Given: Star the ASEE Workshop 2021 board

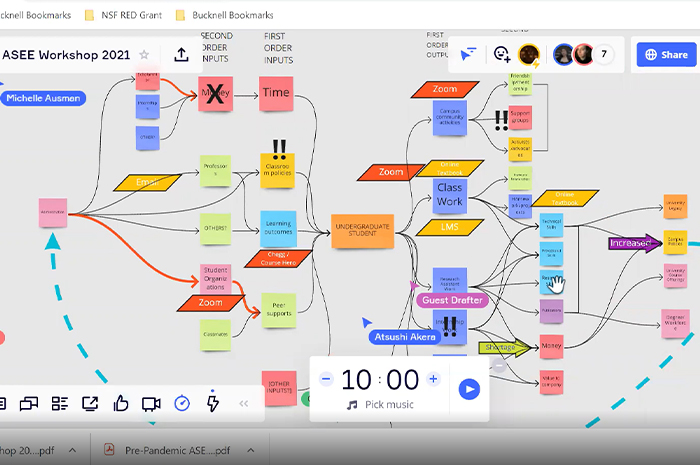Looking at the screenshot, I should [x=144, y=55].
